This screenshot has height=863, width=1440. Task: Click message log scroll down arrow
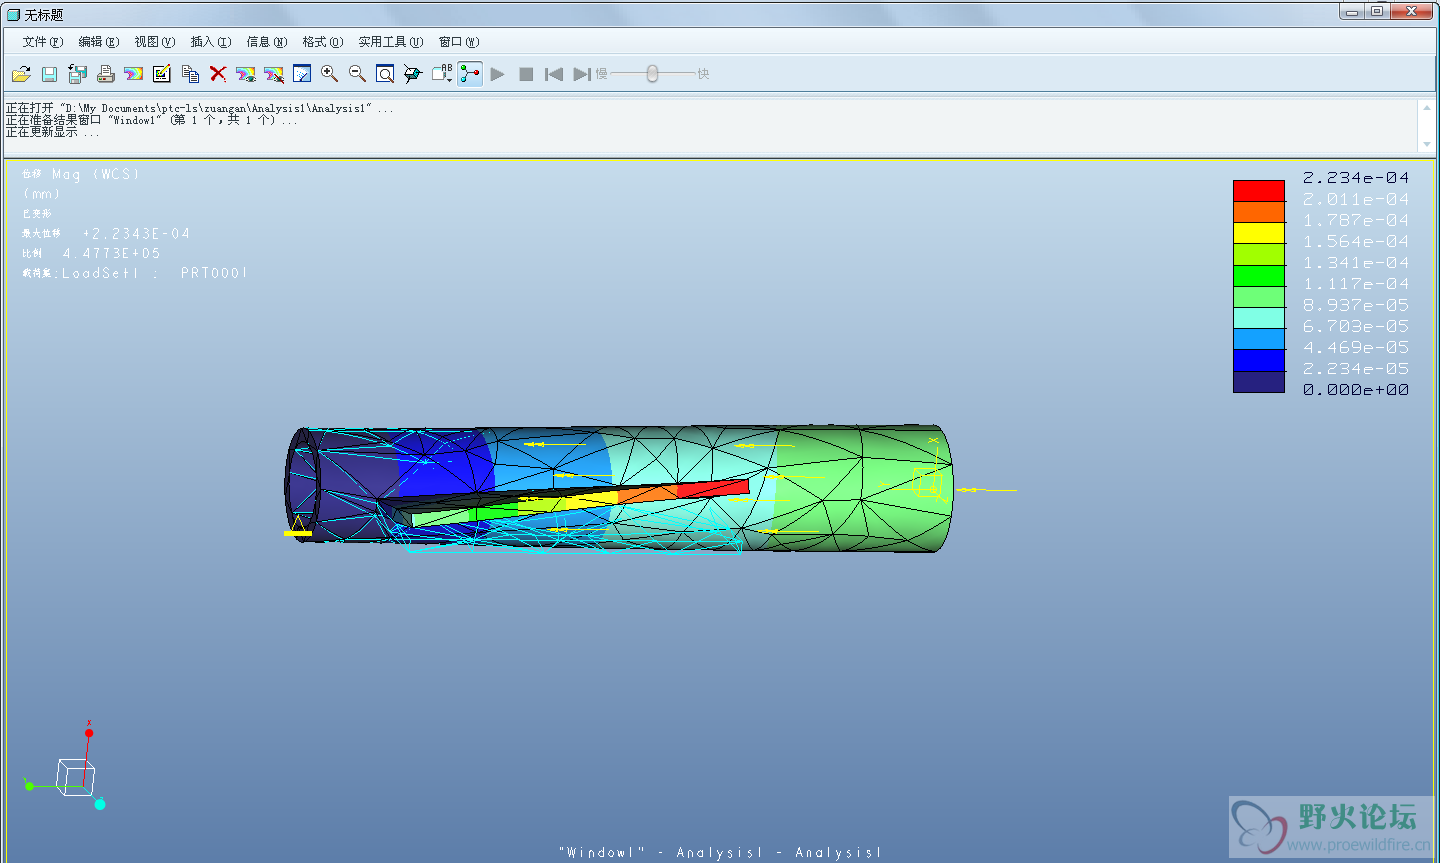(x=1426, y=145)
